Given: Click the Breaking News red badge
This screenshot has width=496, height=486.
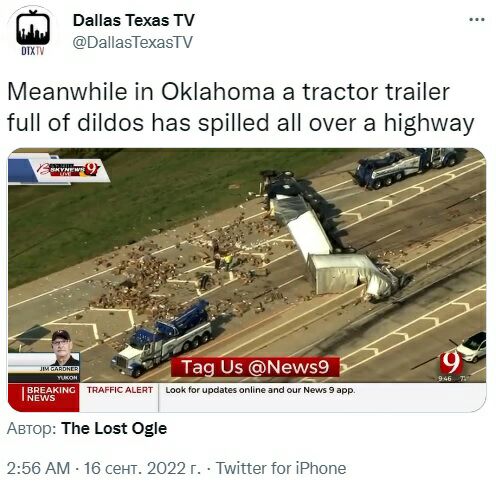Looking at the screenshot, I should pos(44,397).
